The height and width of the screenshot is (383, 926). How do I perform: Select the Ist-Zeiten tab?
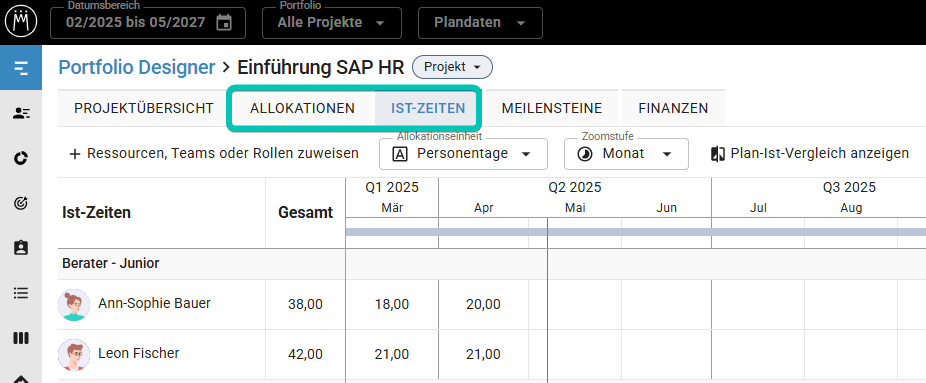click(428, 108)
